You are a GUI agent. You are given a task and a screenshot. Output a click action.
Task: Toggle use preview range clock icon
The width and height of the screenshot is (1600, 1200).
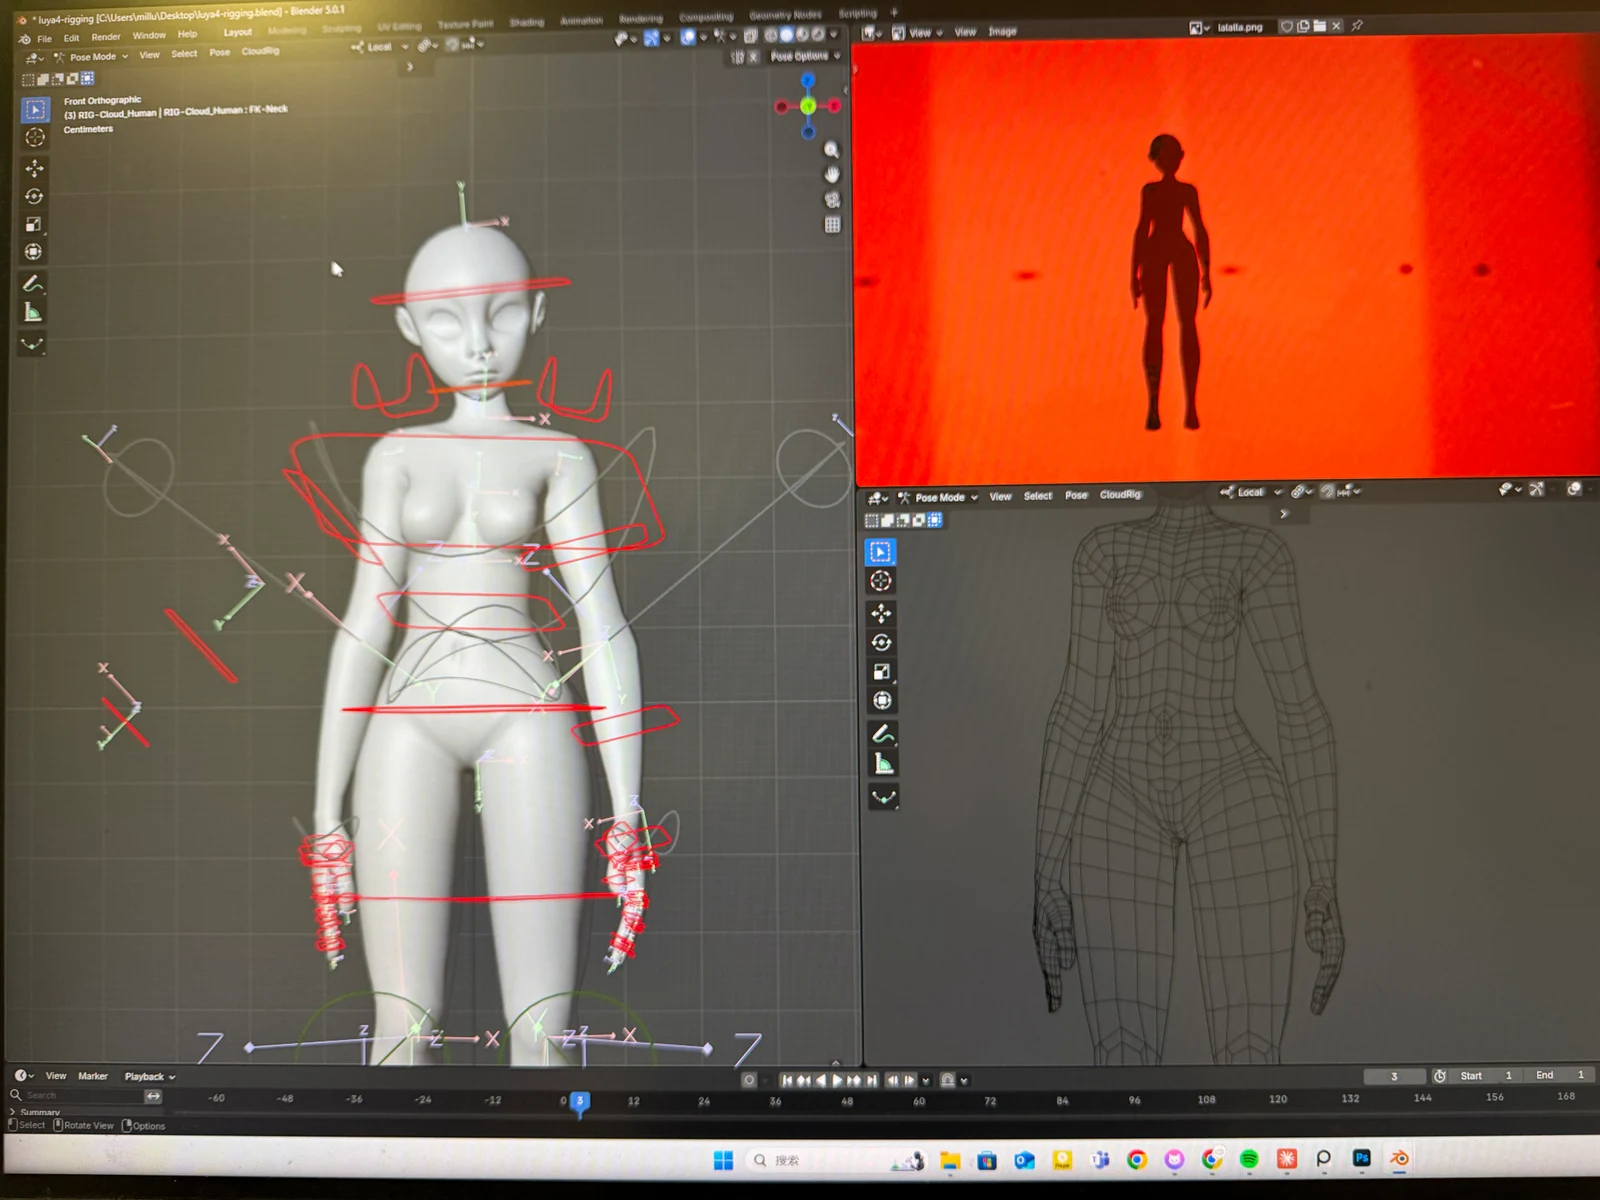pos(1440,1076)
